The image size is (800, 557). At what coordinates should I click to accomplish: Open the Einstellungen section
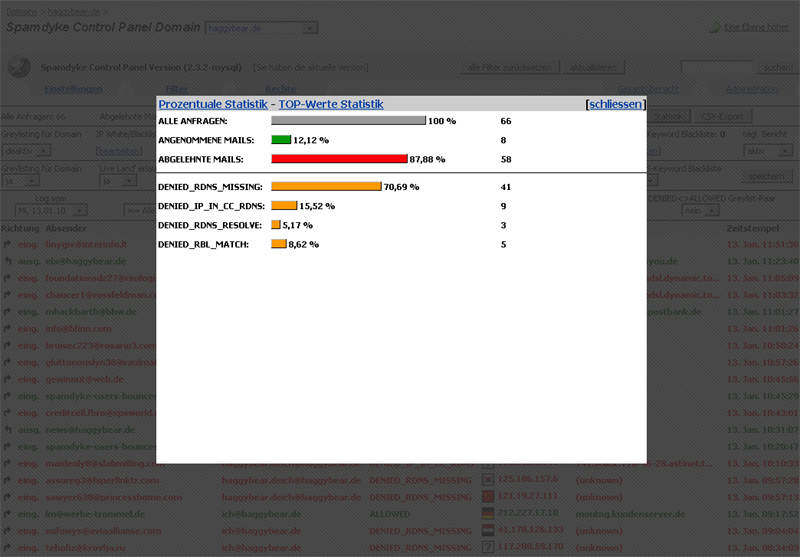73,89
